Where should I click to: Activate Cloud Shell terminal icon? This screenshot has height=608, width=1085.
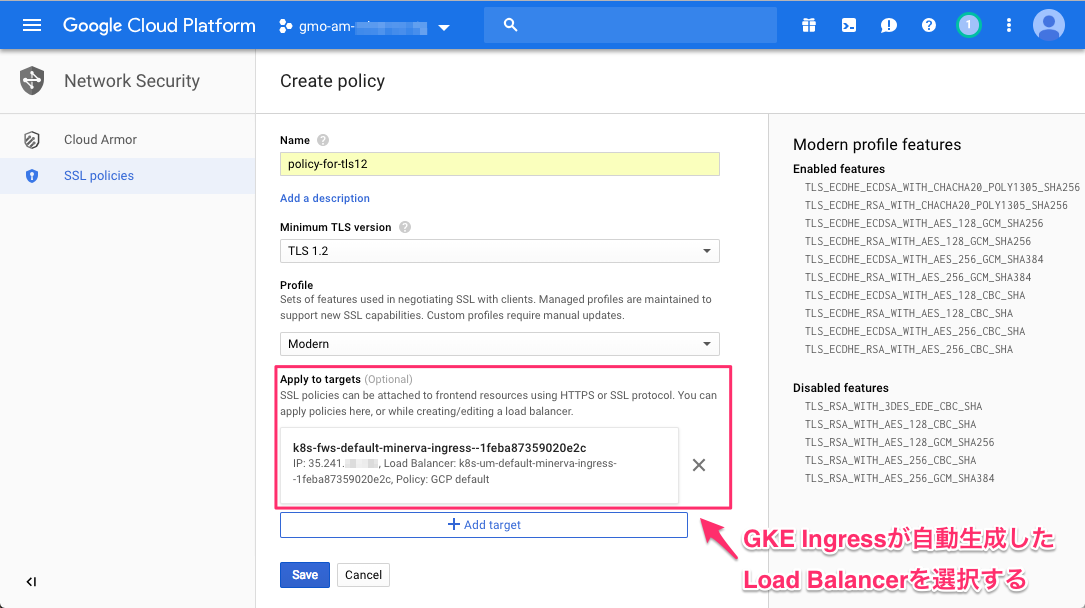pyautogui.click(x=848, y=25)
